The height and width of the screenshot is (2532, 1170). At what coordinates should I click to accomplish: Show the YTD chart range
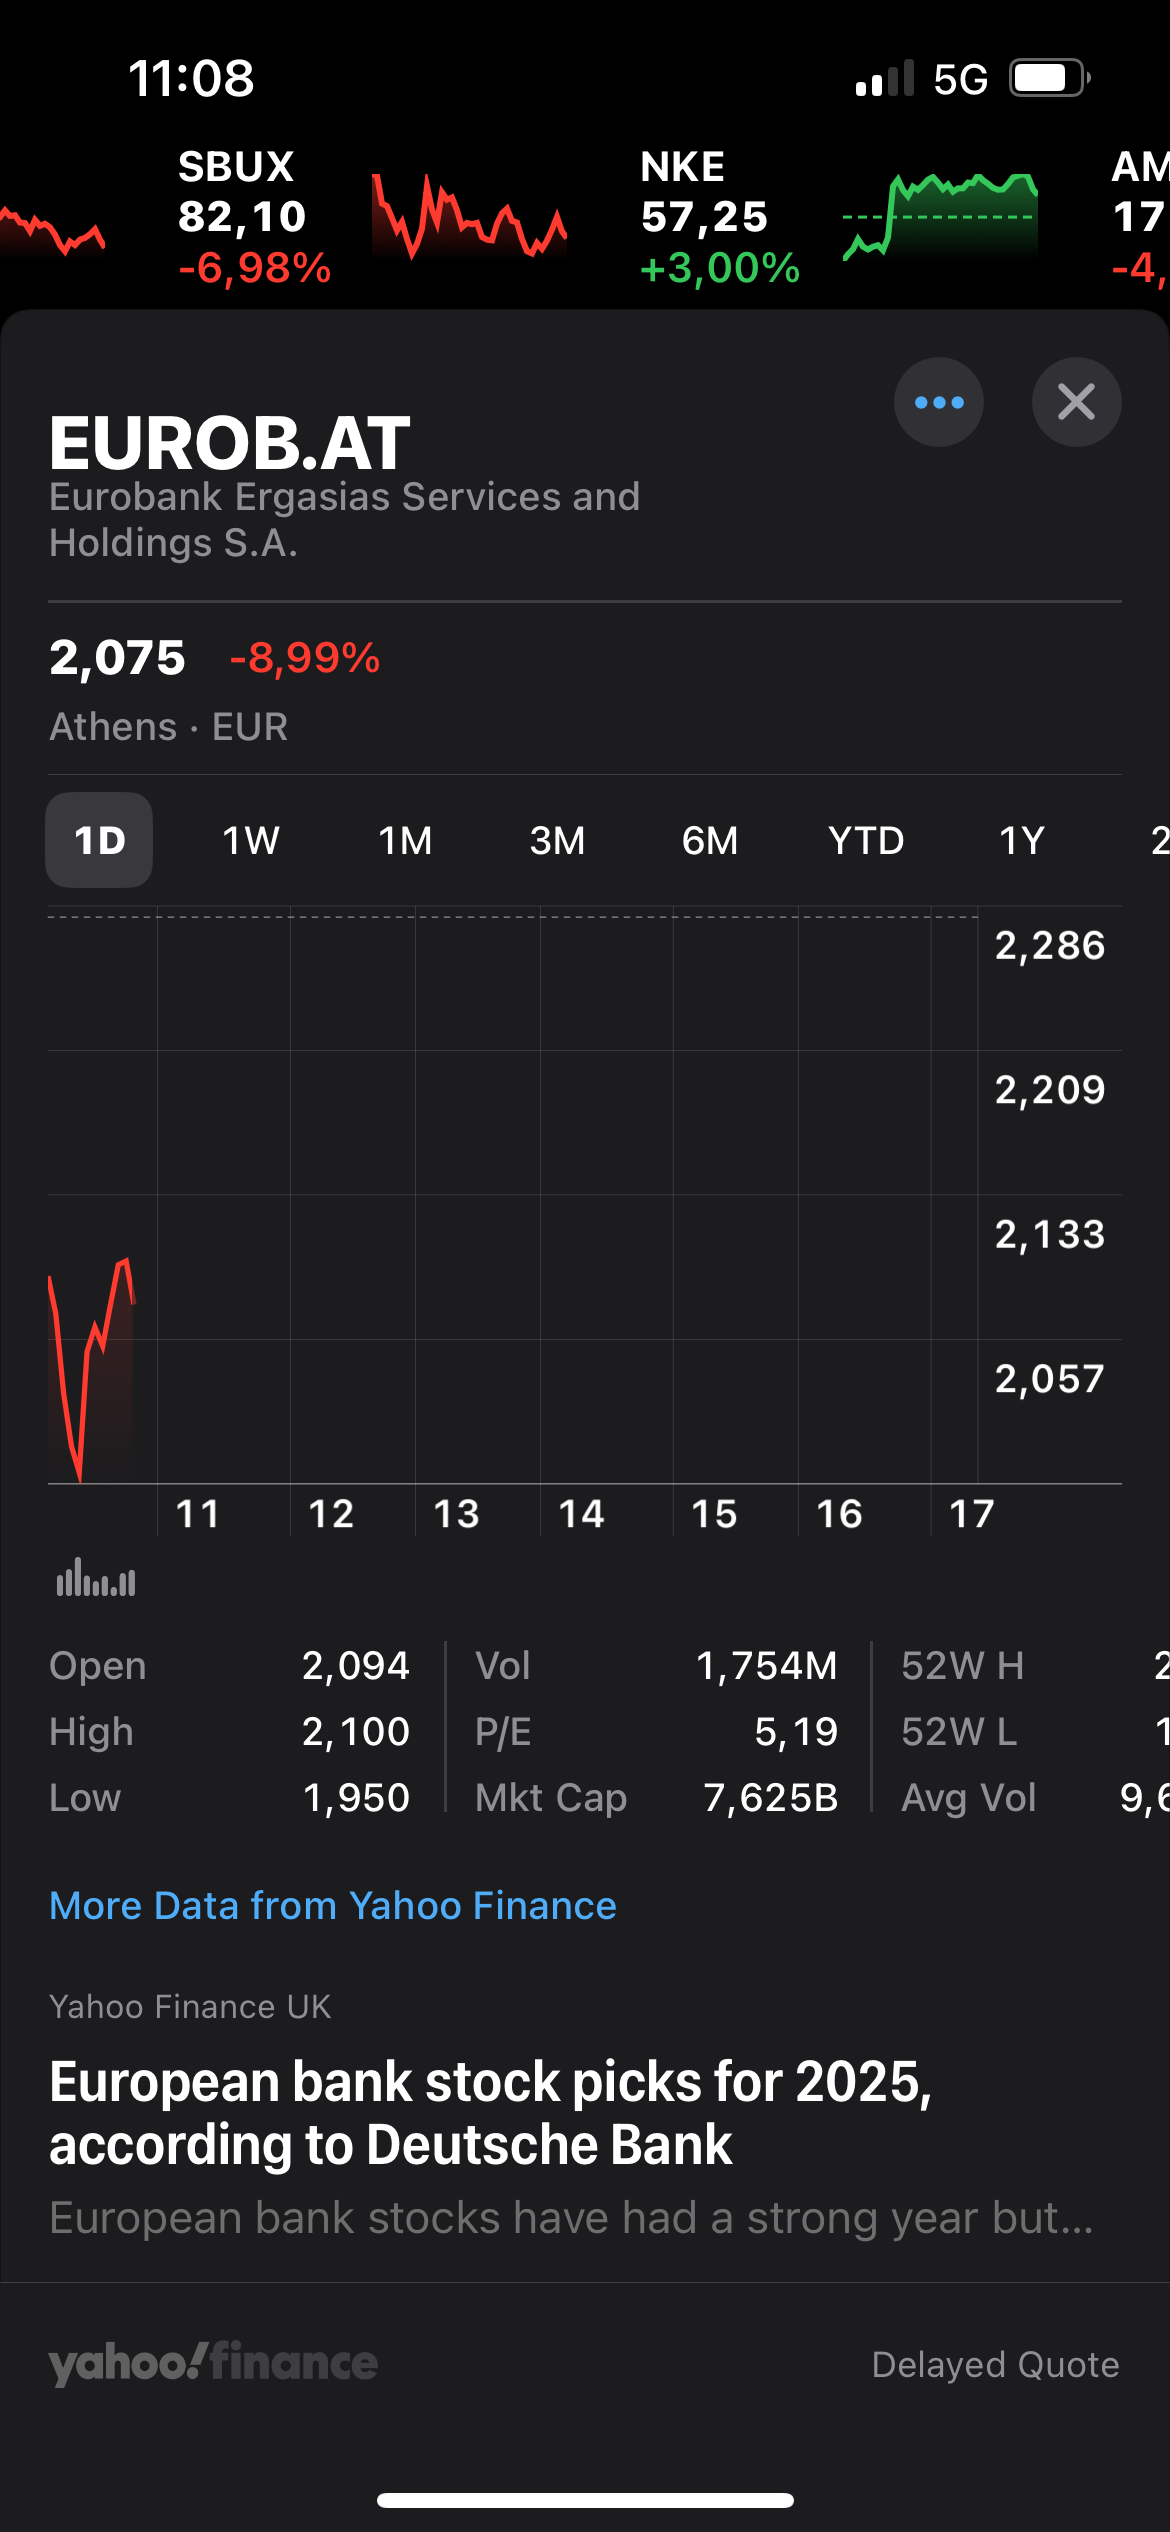[x=866, y=840]
